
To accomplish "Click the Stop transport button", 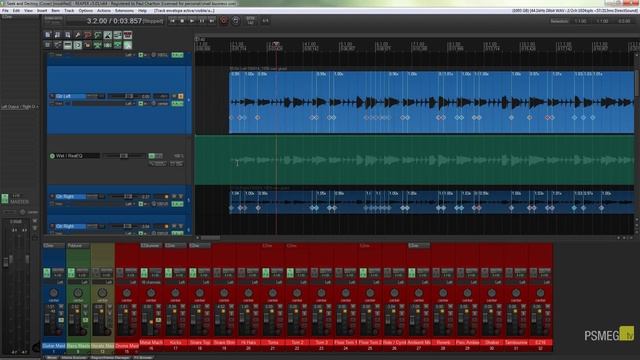I will click(x=182, y=20).
